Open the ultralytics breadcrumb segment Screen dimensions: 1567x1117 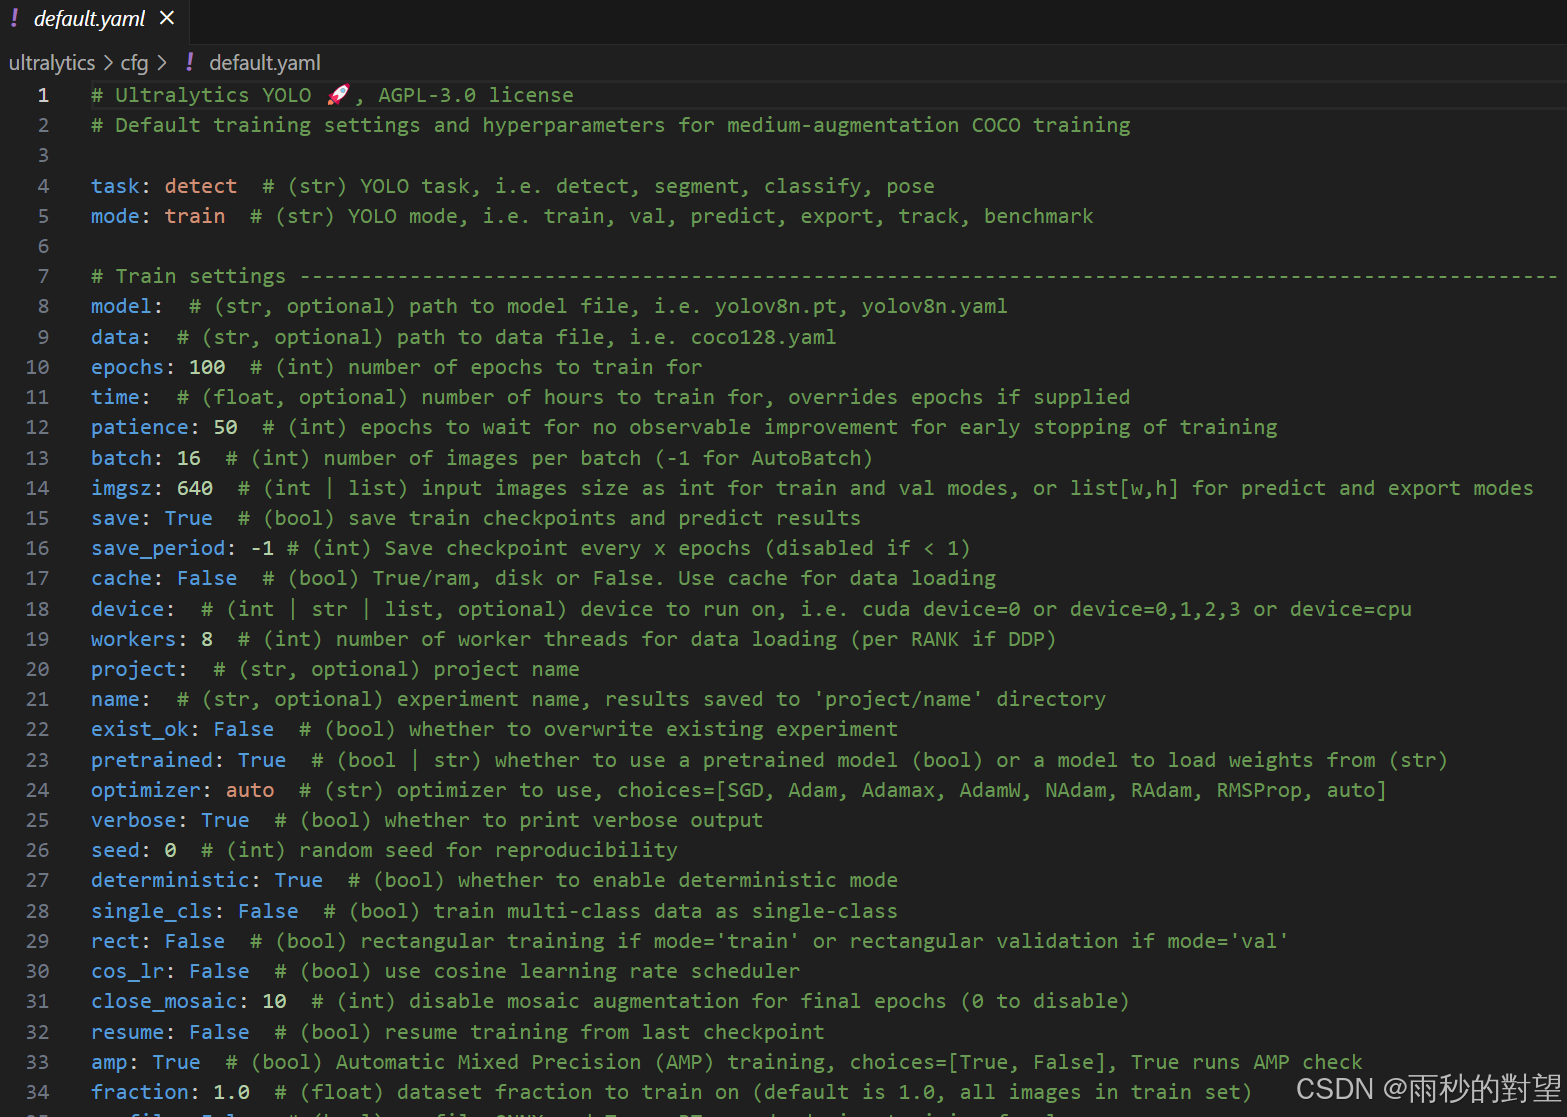52,63
